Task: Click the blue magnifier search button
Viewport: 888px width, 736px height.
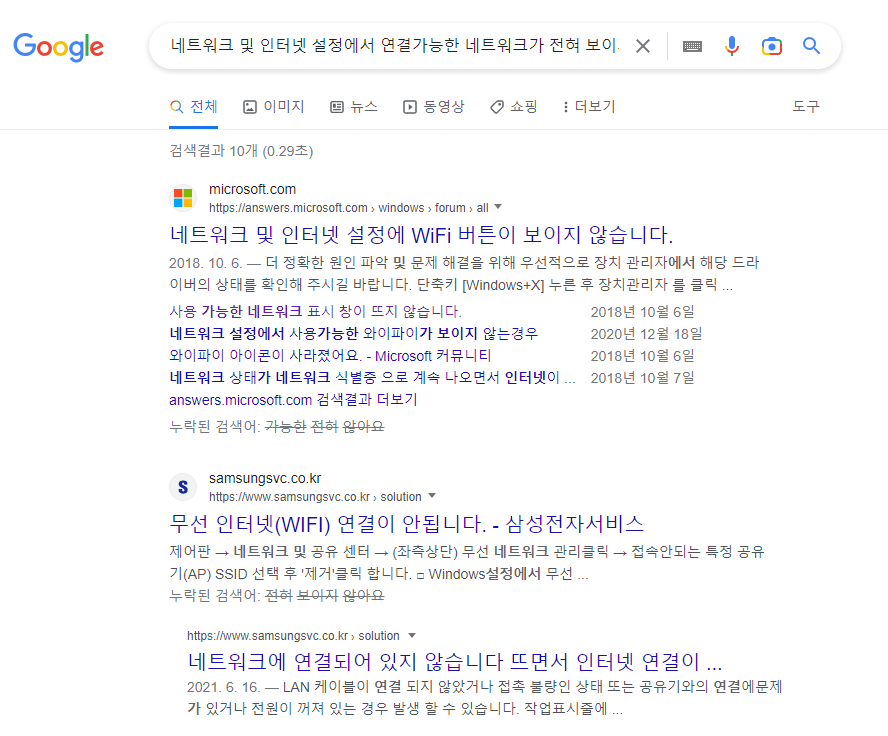Action: click(811, 46)
